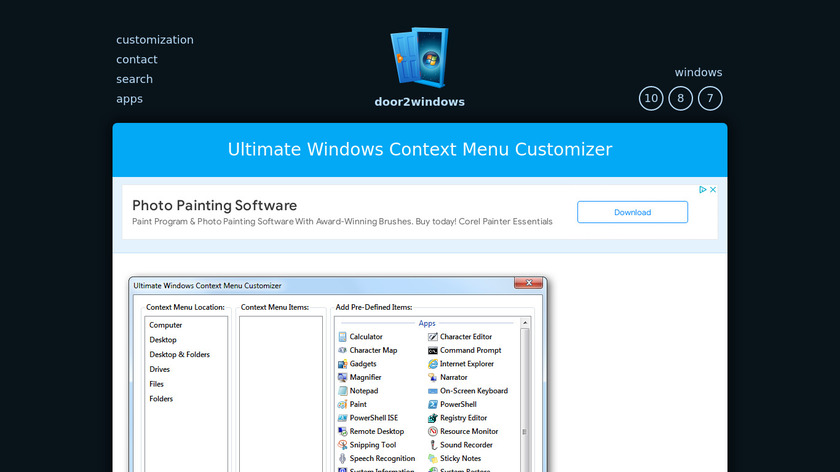Click the scroll up arrow of Apps list
The height and width of the screenshot is (472, 840).
click(526, 324)
